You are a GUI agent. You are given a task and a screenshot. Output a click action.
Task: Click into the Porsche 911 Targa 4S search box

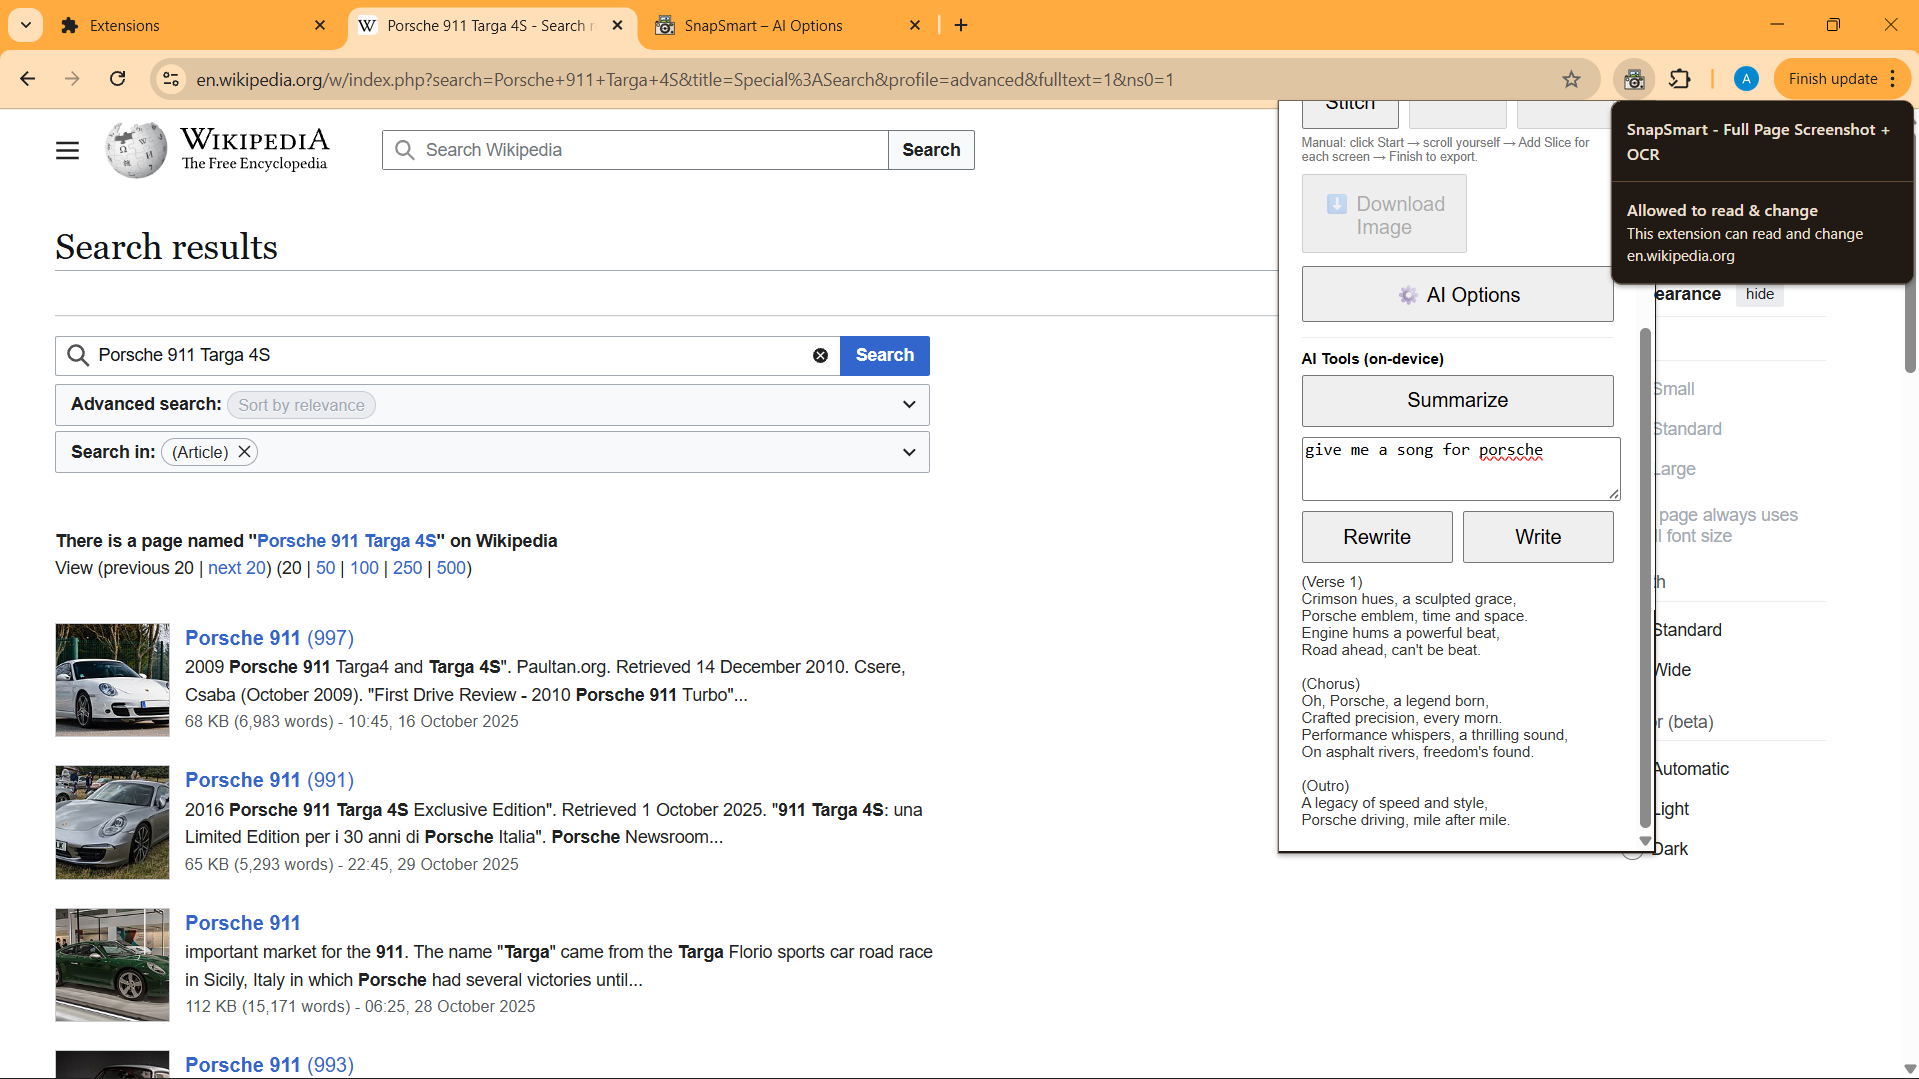450,356
